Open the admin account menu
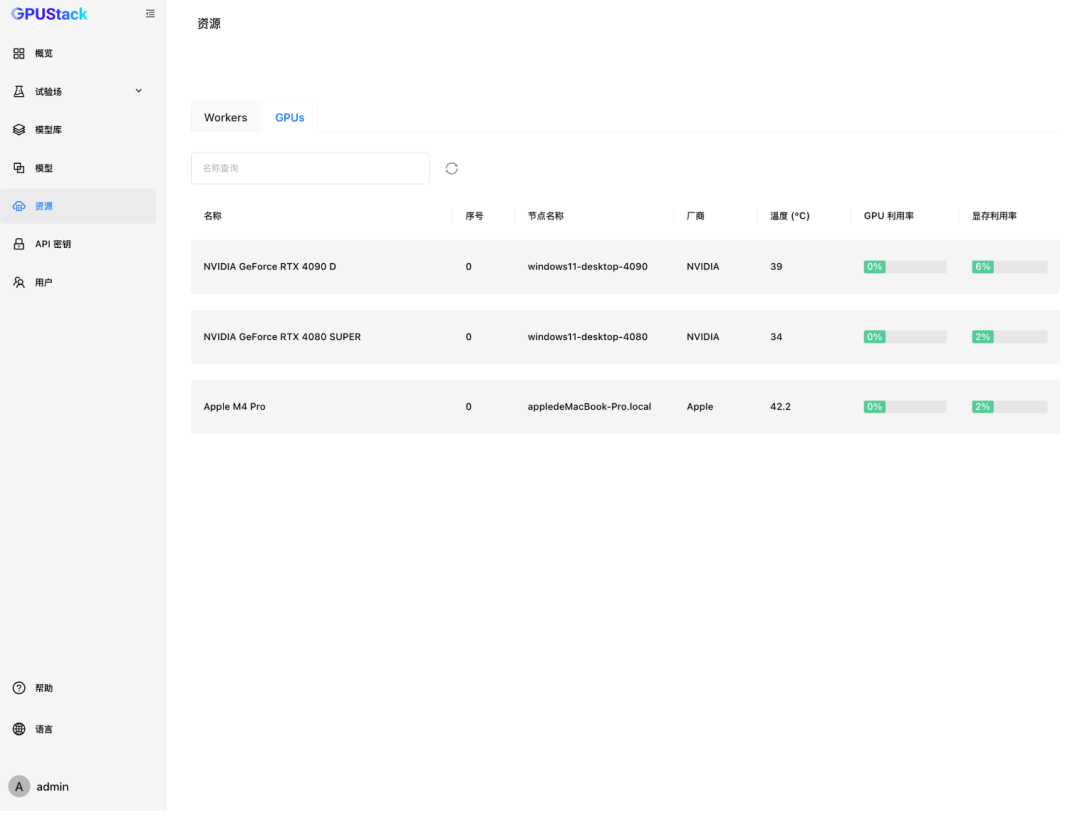This screenshot has height=816, width=1080. pyautogui.click(x=40, y=786)
